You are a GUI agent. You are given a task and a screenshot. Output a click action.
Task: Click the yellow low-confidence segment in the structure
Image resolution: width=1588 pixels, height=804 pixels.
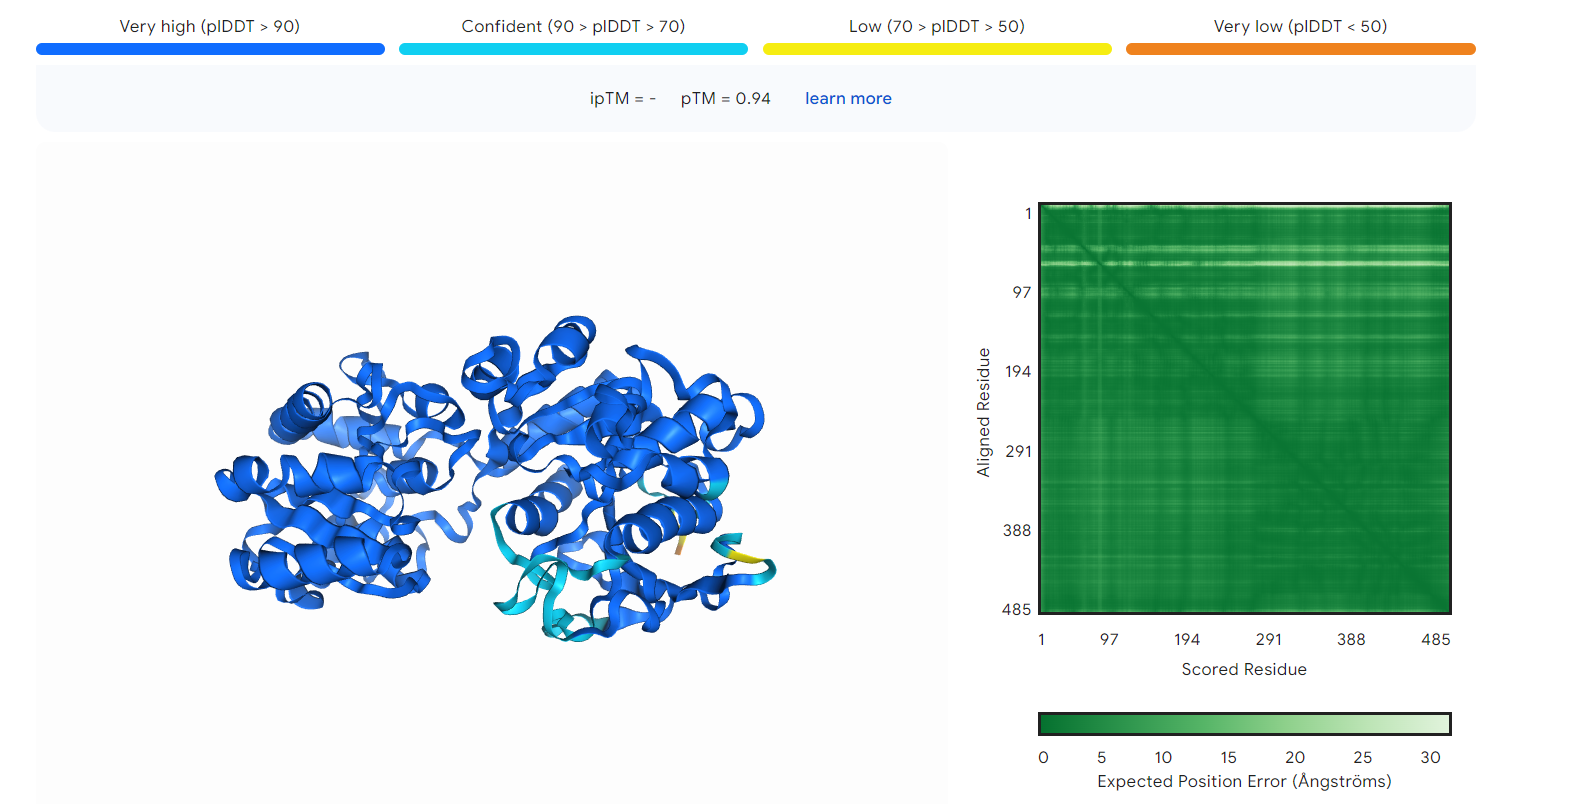pos(743,556)
